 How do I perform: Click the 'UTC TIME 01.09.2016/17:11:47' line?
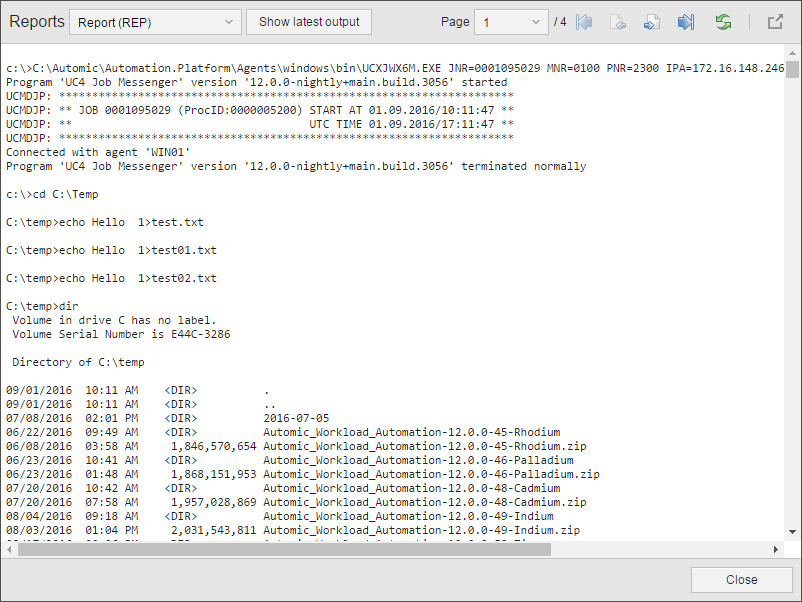click(x=260, y=124)
